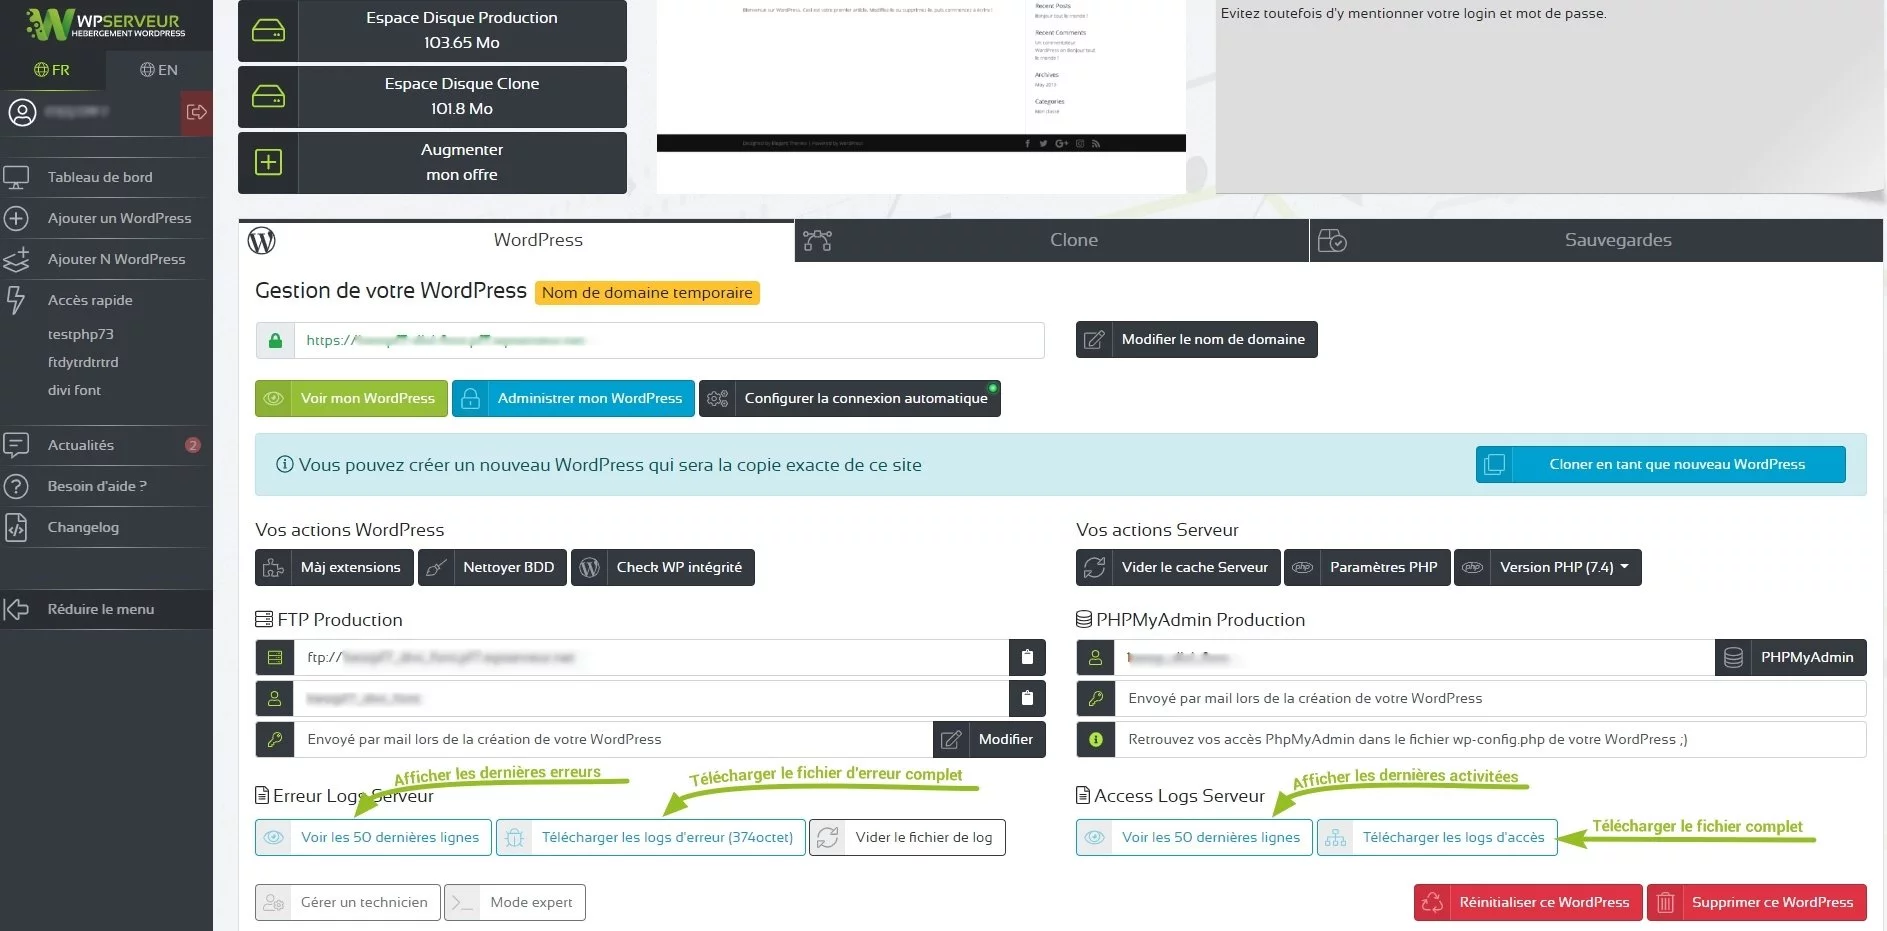Click Mode expert button
The height and width of the screenshot is (931, 1887).
515,902
